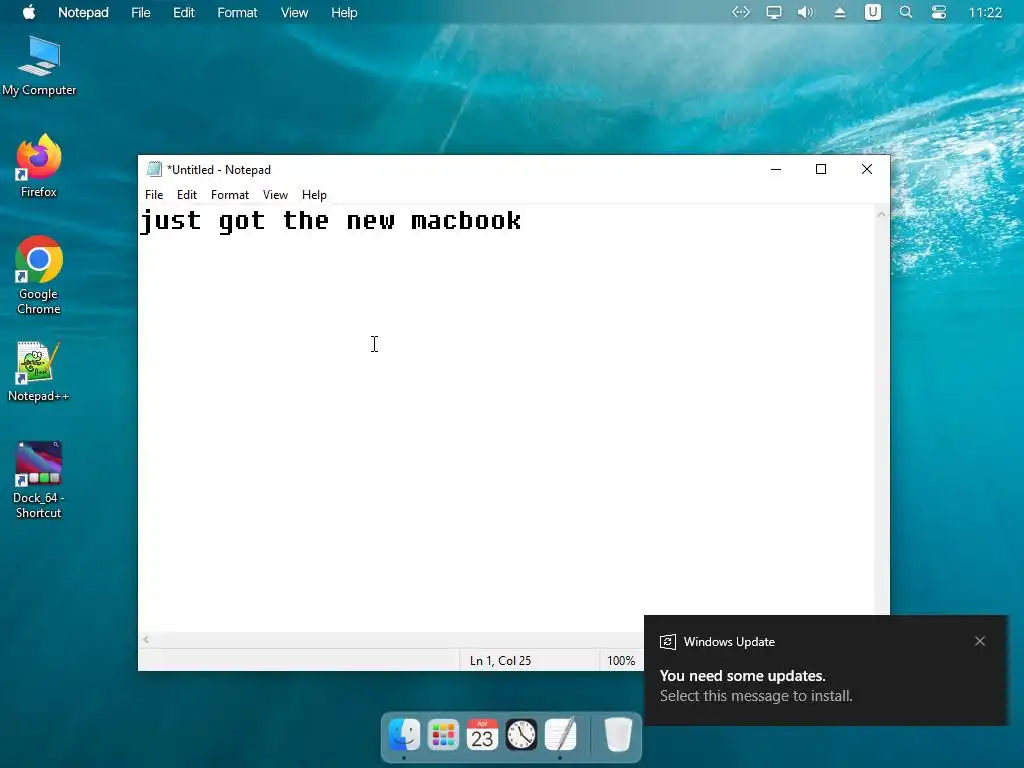
Task: Open Notepad++ desktop shortcut
Action: tap(38, 372)
